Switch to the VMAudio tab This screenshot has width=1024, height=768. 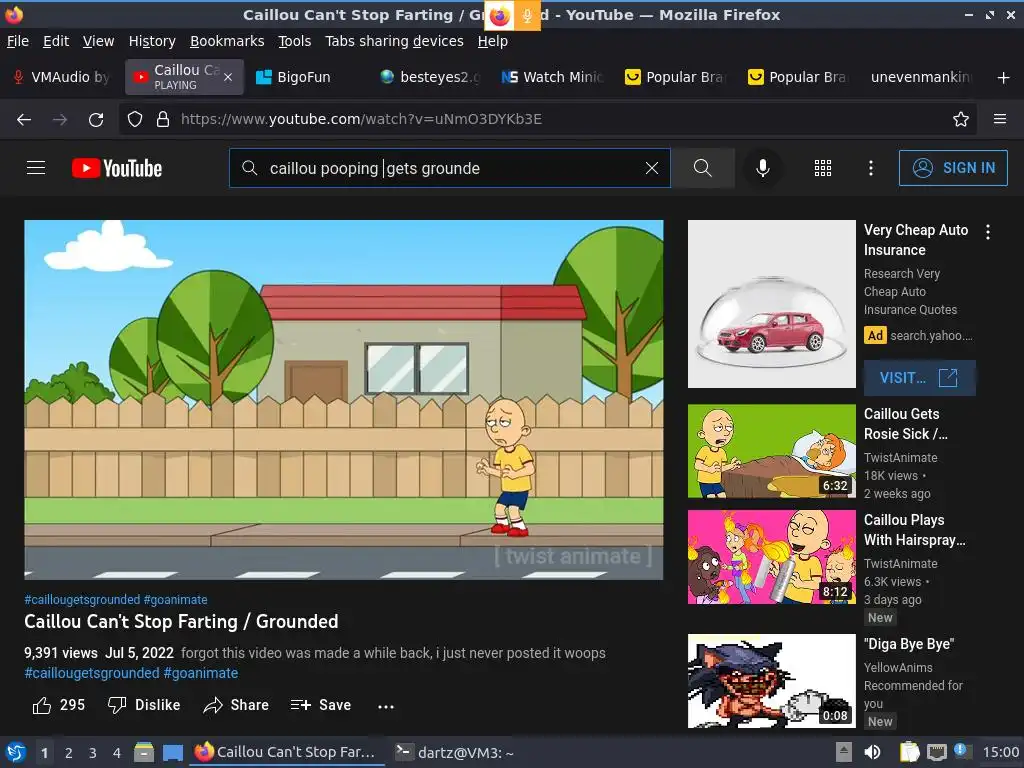62,77
